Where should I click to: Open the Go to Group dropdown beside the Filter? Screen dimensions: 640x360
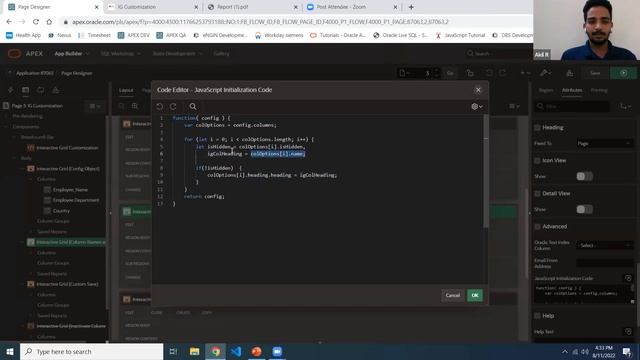(x=626, y=106)
